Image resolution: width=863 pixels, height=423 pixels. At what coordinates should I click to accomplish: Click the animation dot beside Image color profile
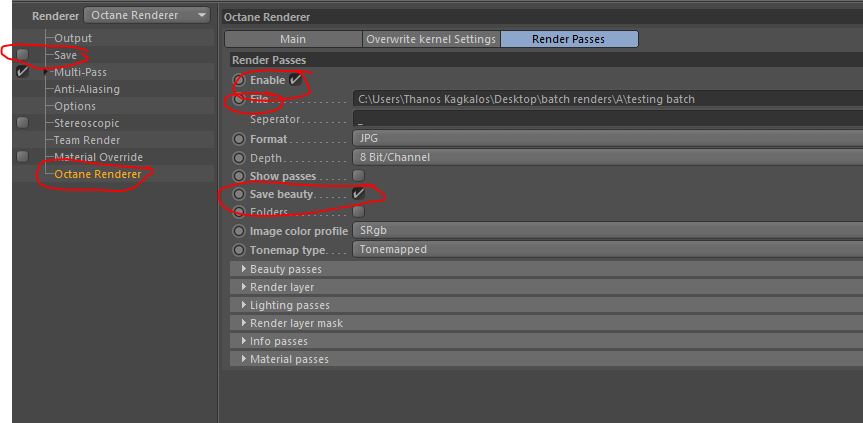239,231
